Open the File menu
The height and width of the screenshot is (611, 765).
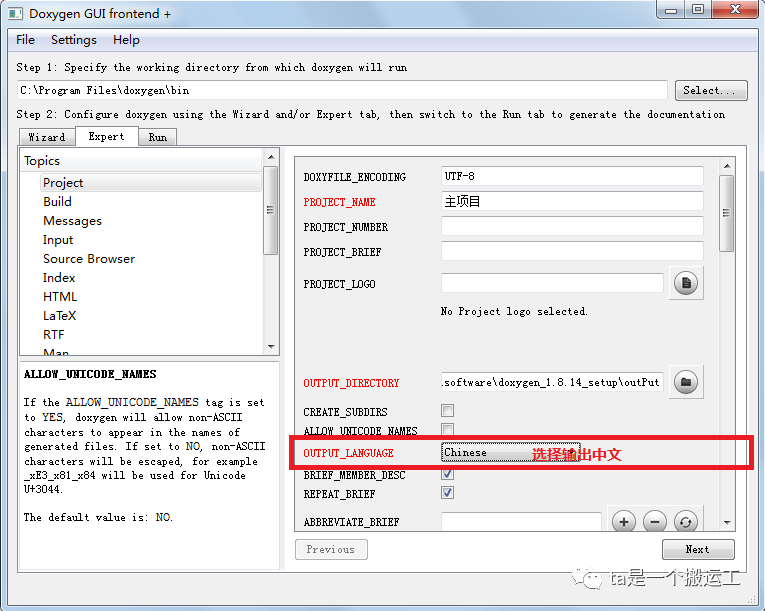coord(25,40)
